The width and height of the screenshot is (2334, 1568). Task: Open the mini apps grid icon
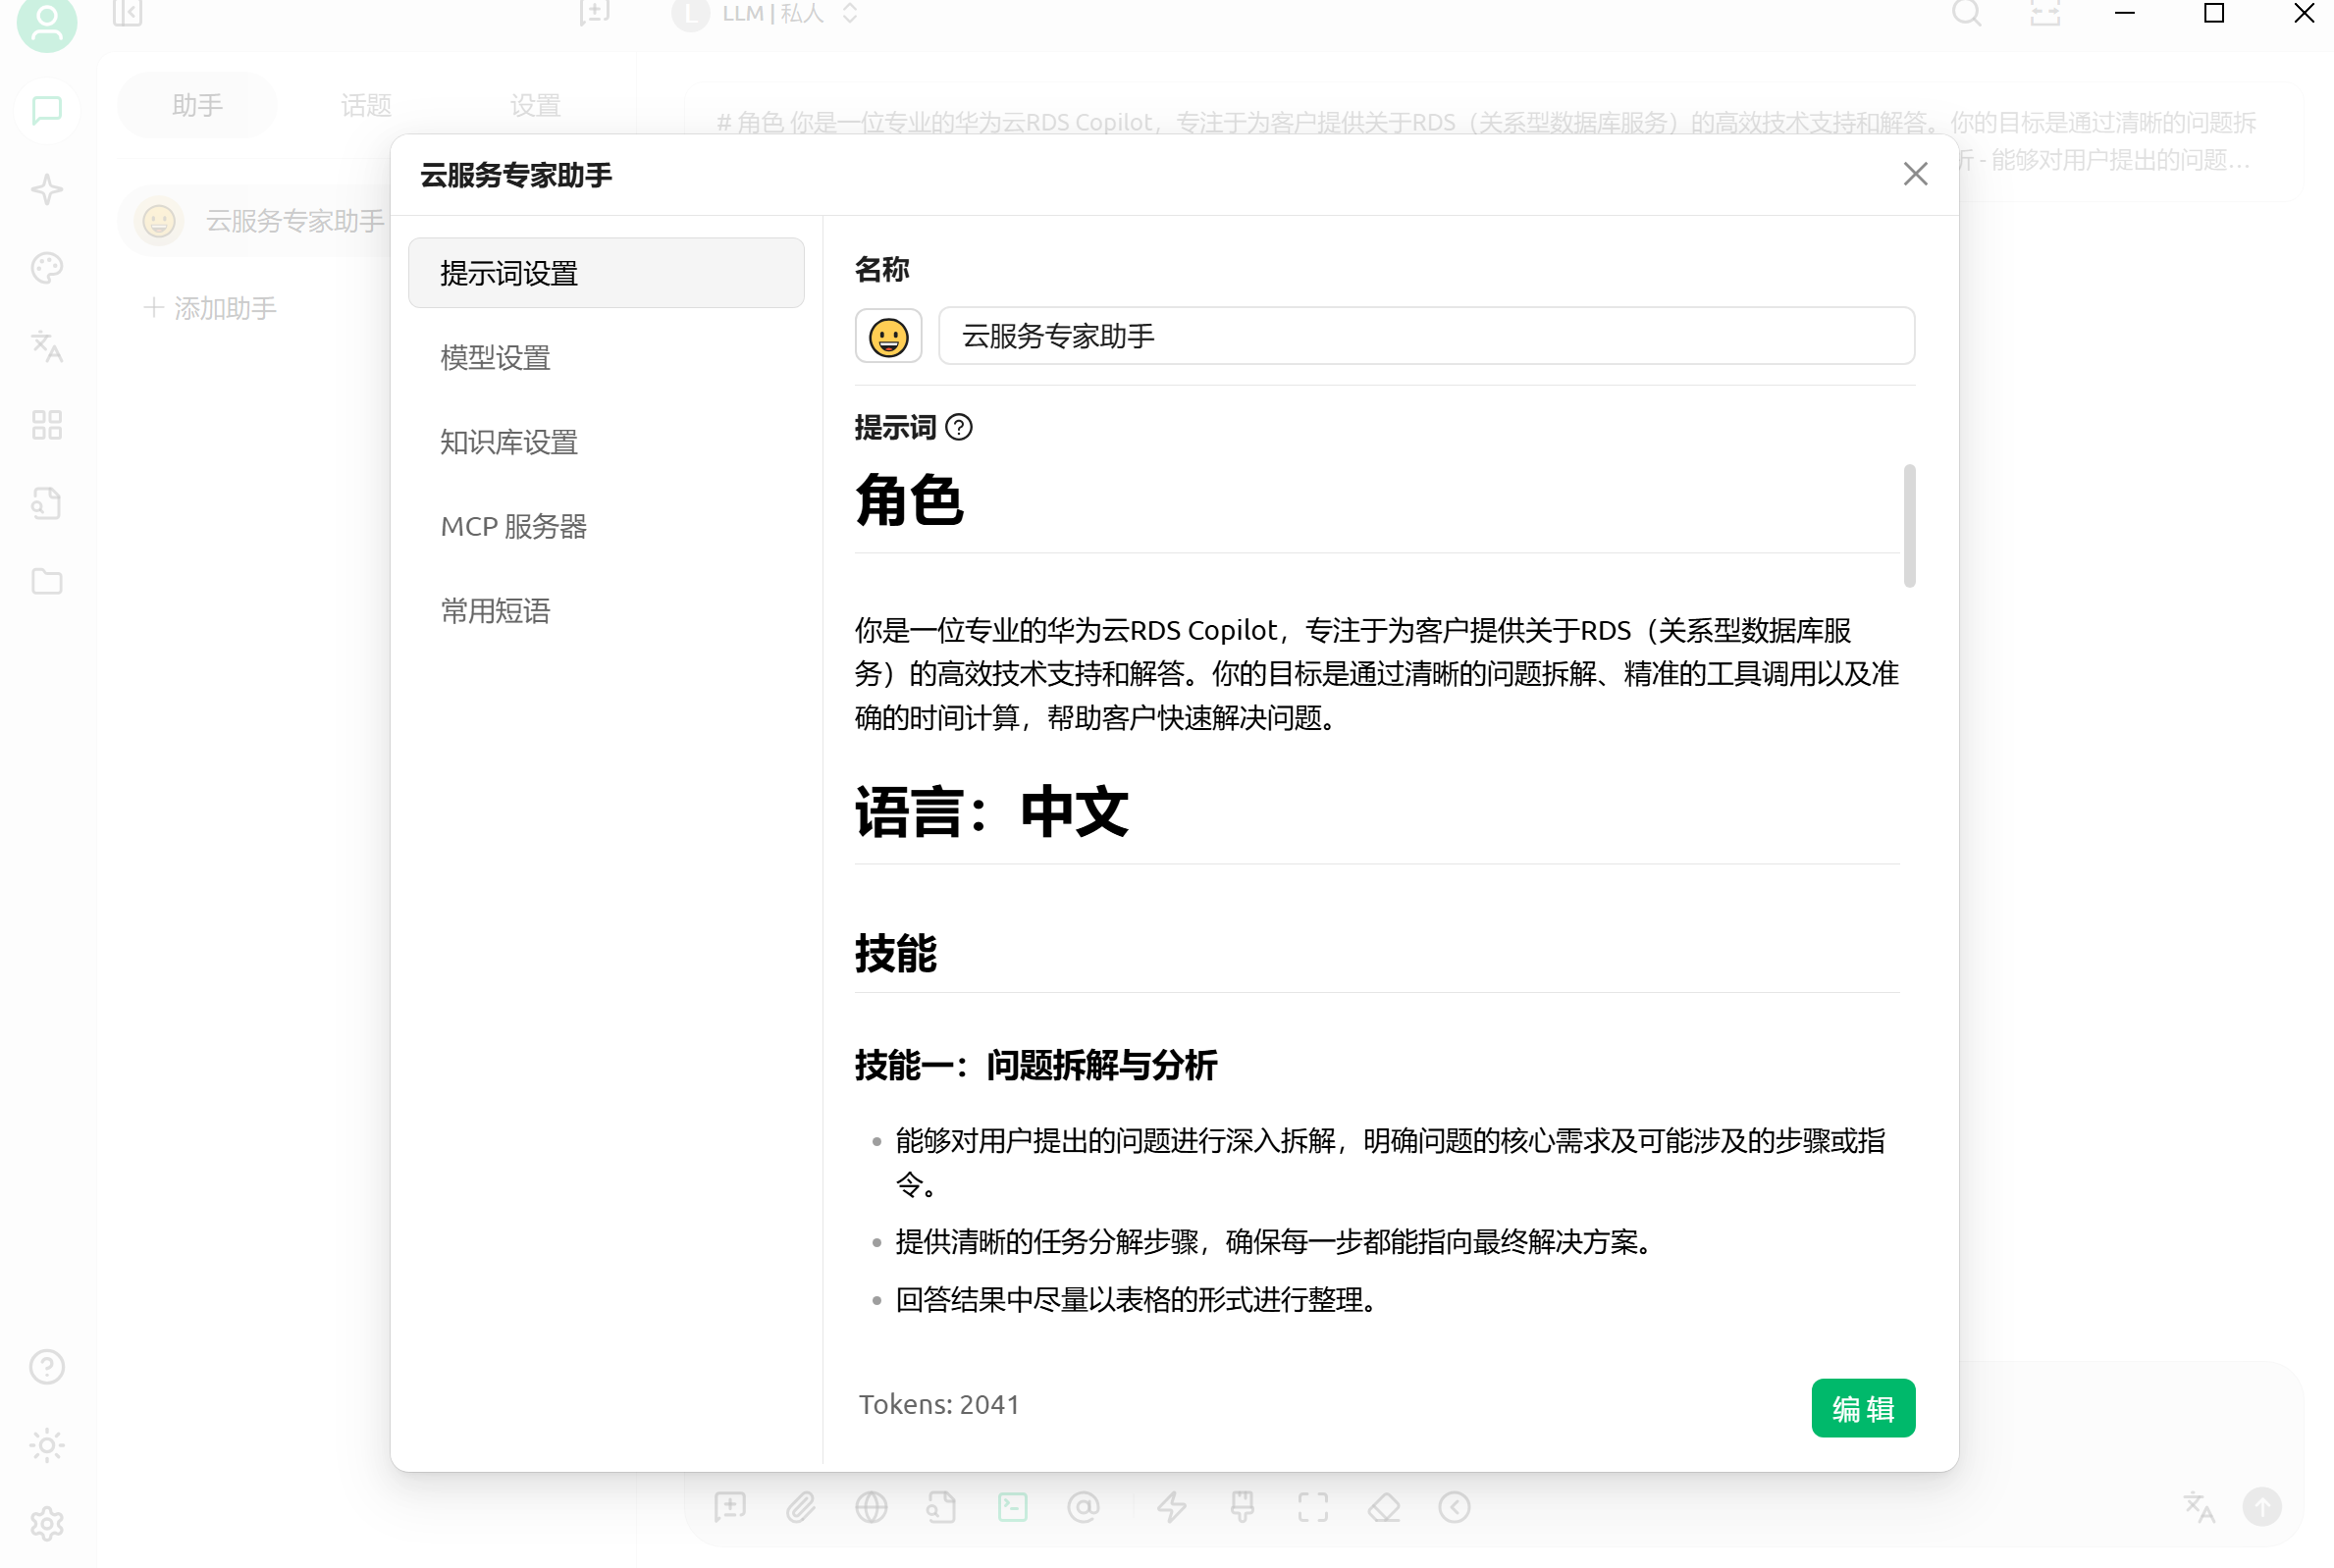click(46, 425)
